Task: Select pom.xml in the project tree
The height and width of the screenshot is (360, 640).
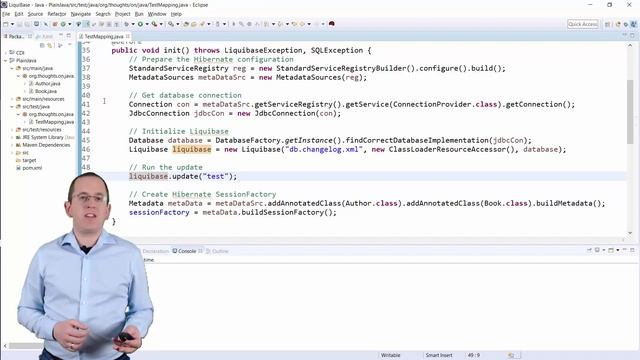Action: pos(29,168)
